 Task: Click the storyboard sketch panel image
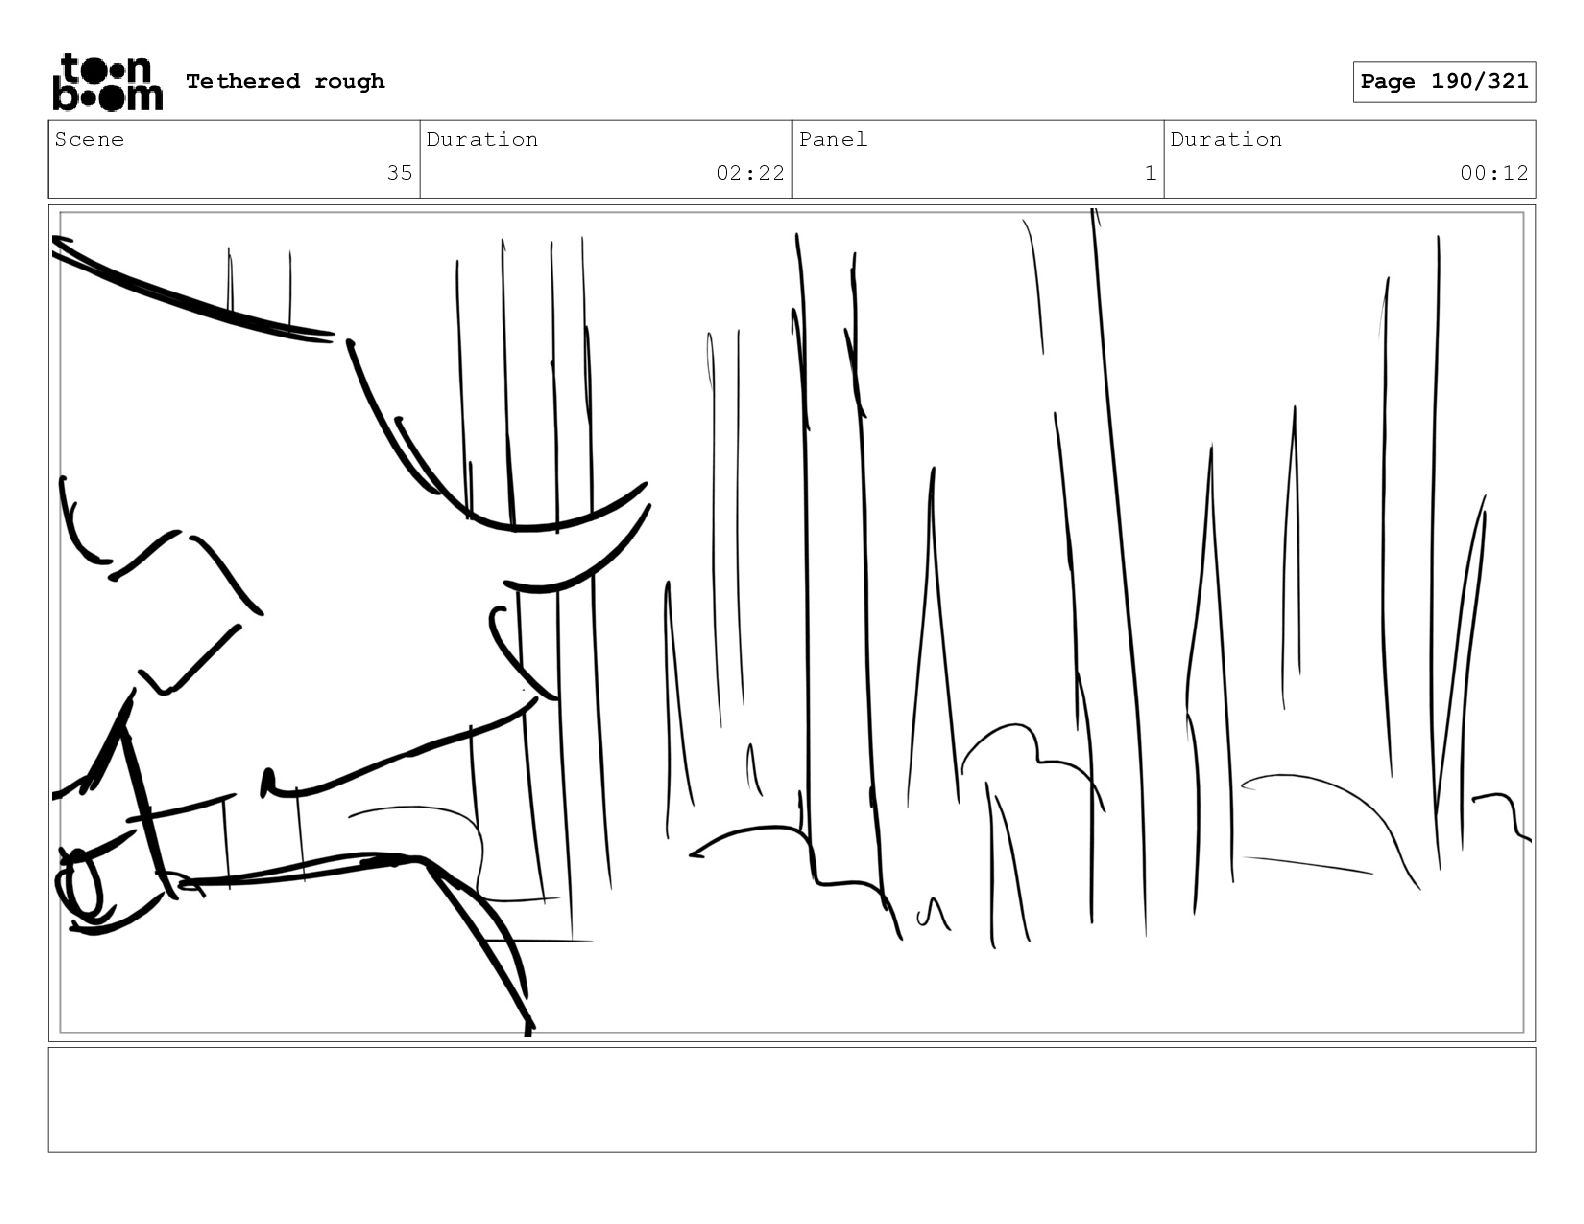792,623
